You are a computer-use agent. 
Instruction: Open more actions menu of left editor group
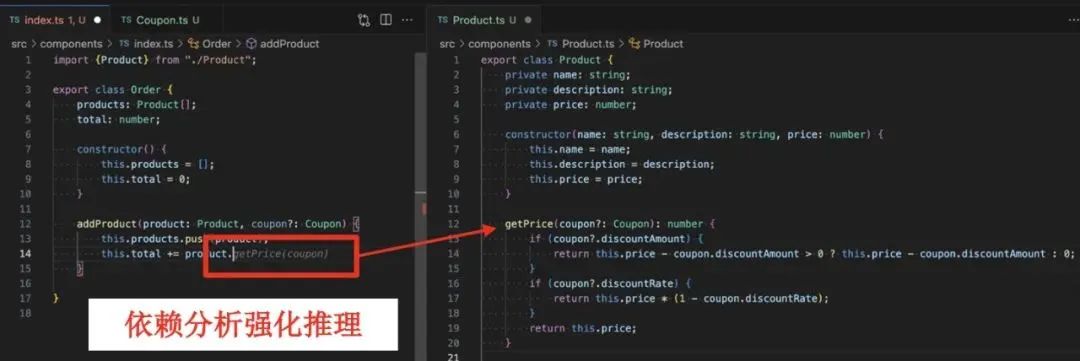(408, 20)
